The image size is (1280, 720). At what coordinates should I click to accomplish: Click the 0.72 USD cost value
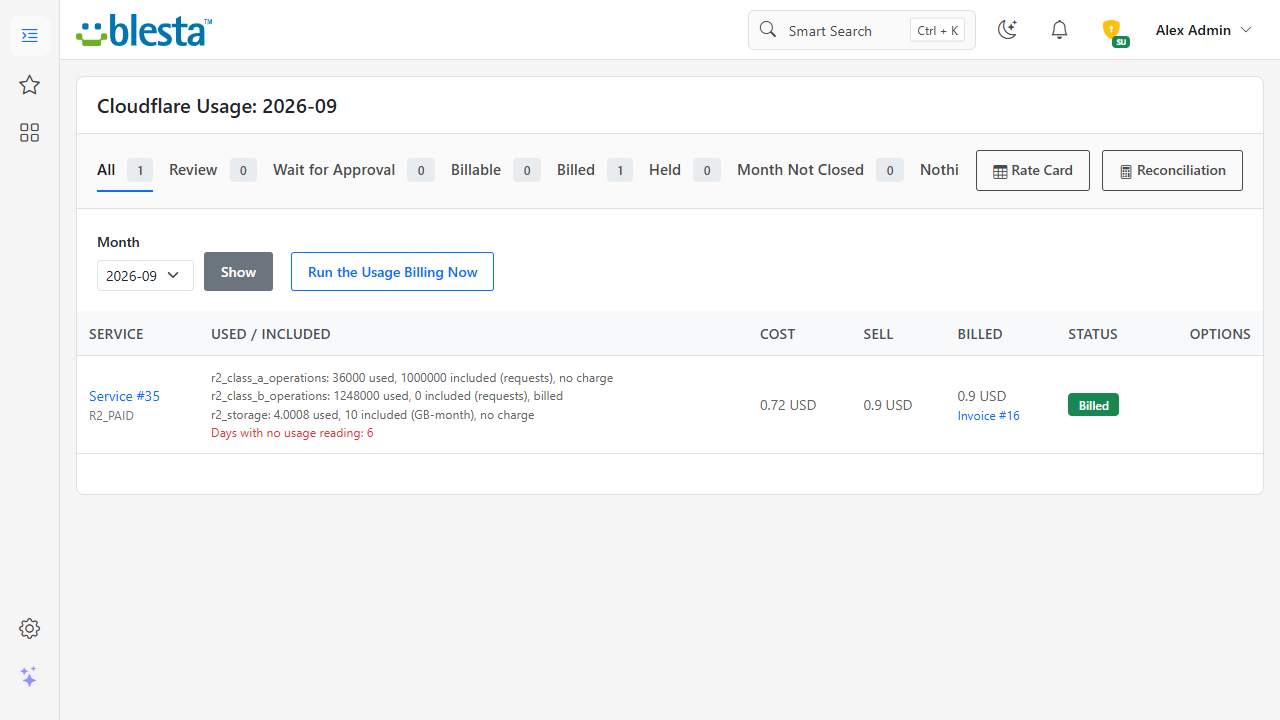[788, 405]
